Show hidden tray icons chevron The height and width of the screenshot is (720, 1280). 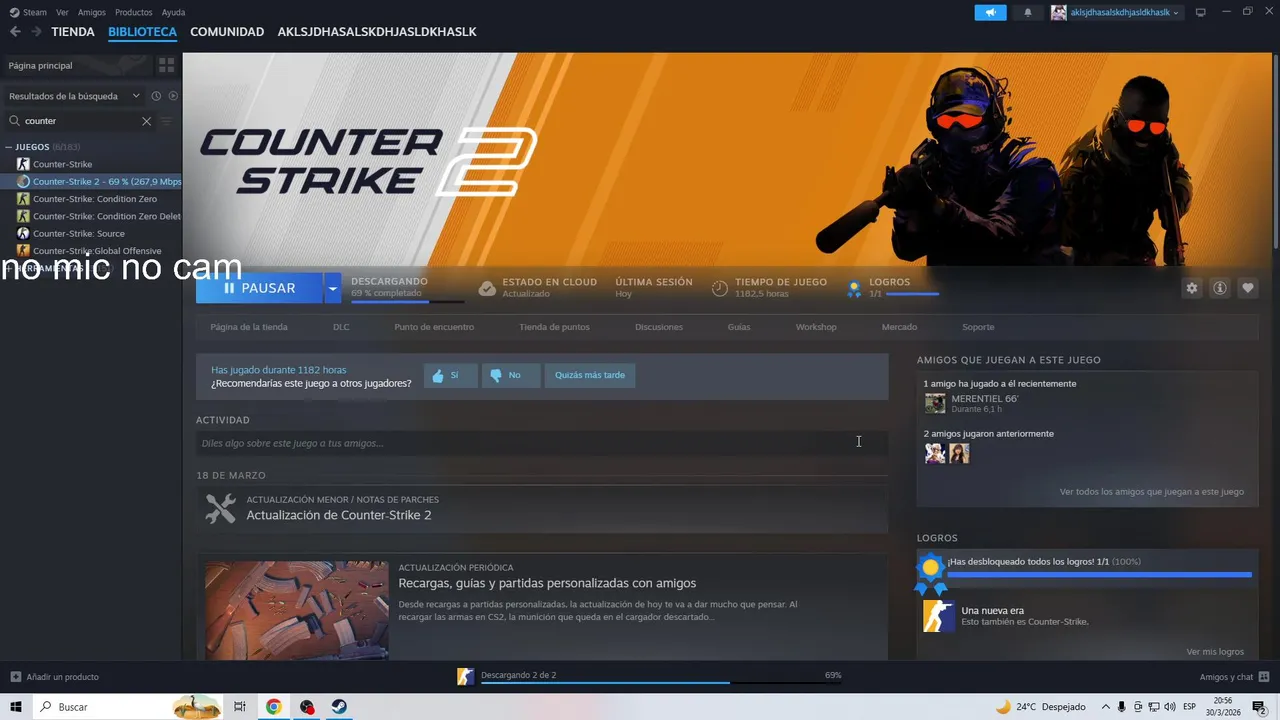click(x=1105, y=707)
